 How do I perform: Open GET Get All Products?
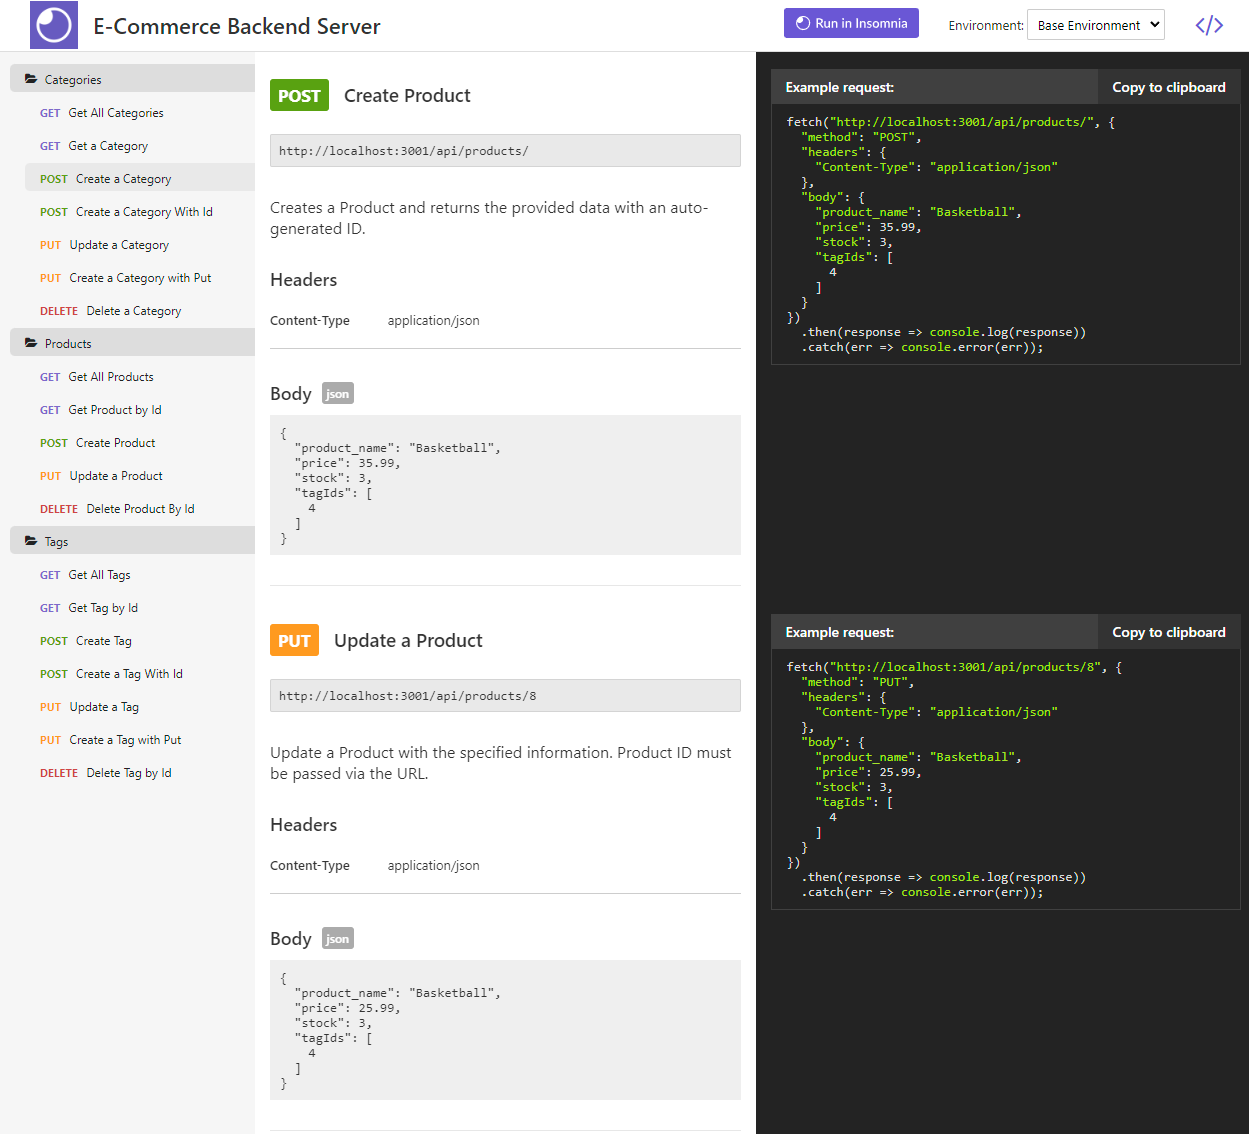click(x=140, y=377)
